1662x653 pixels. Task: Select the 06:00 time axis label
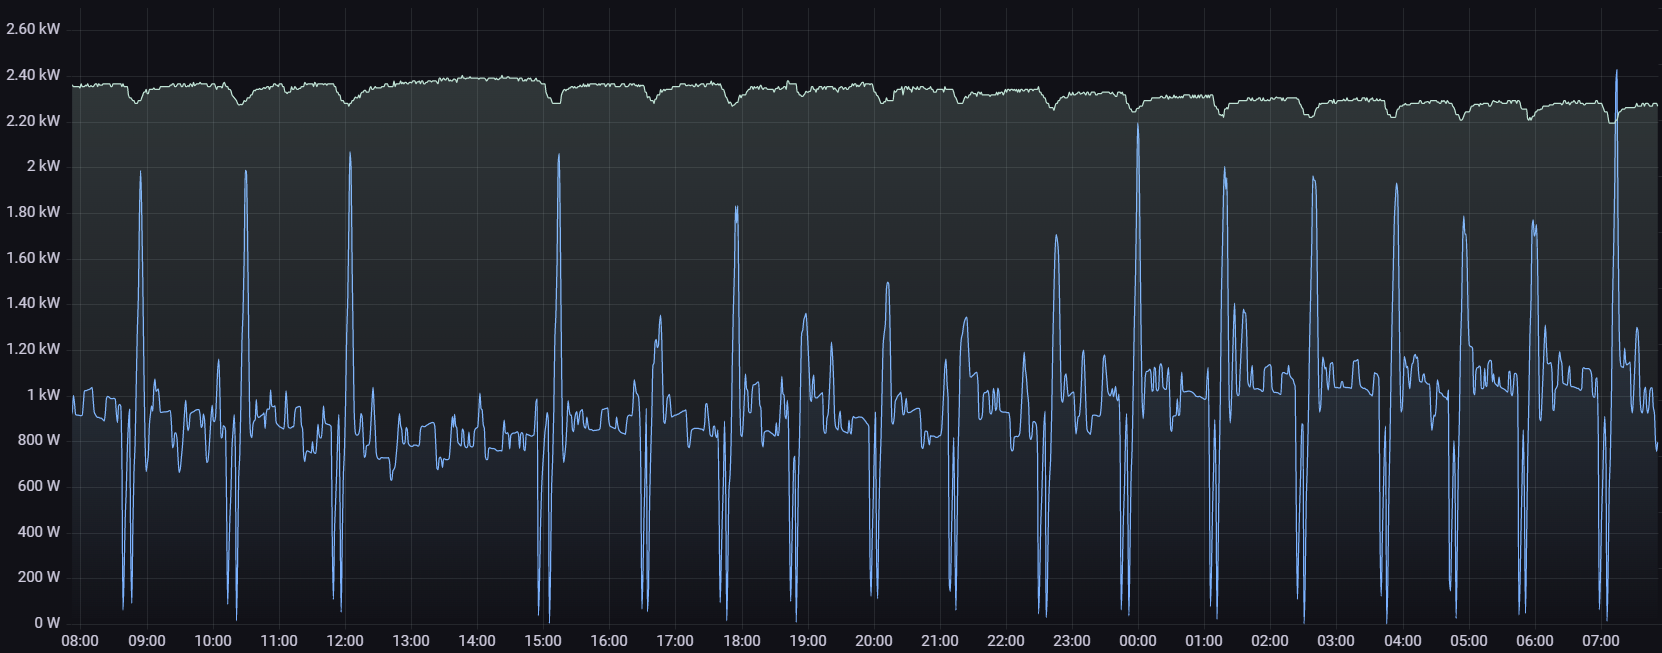(x=1535, y=641)
